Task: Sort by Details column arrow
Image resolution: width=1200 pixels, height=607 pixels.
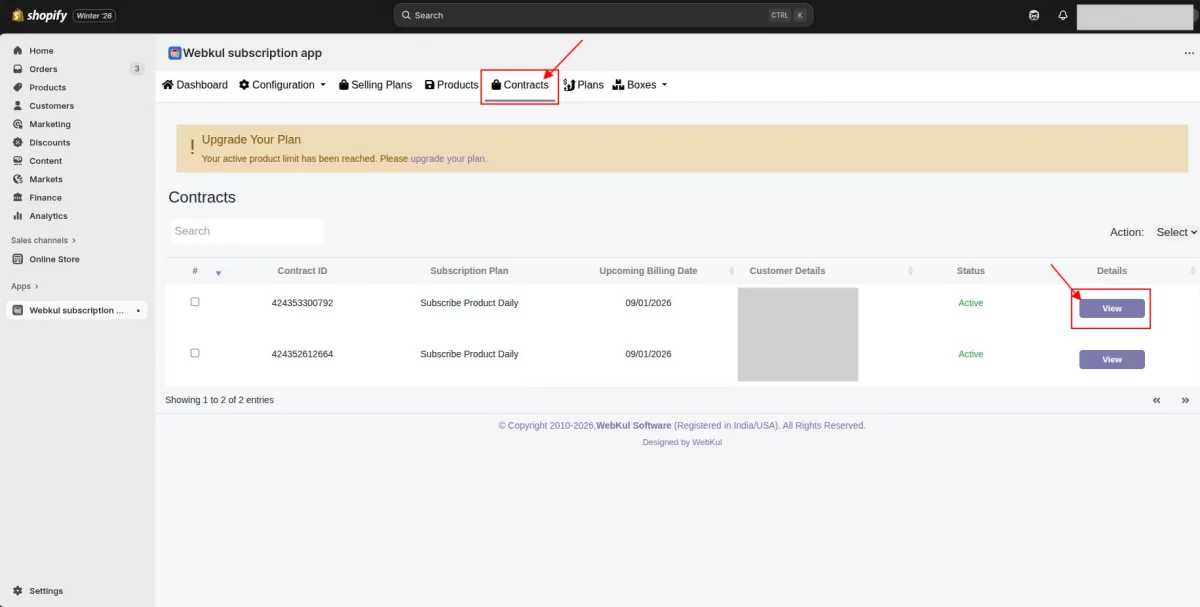Action: click(x=1192, y=271)
